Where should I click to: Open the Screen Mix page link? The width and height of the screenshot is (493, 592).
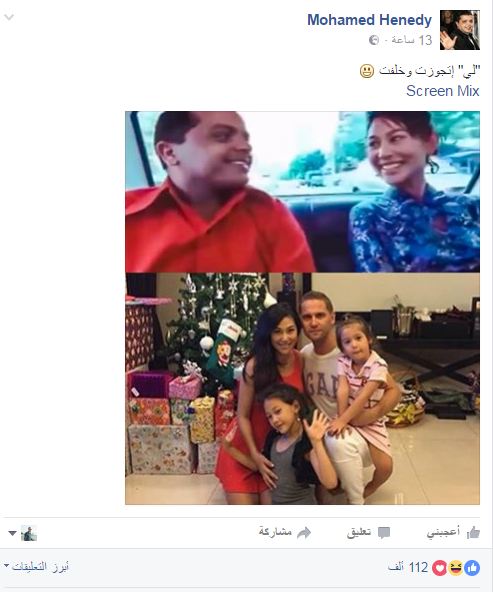pyautogui.click(x=442, y=91)
